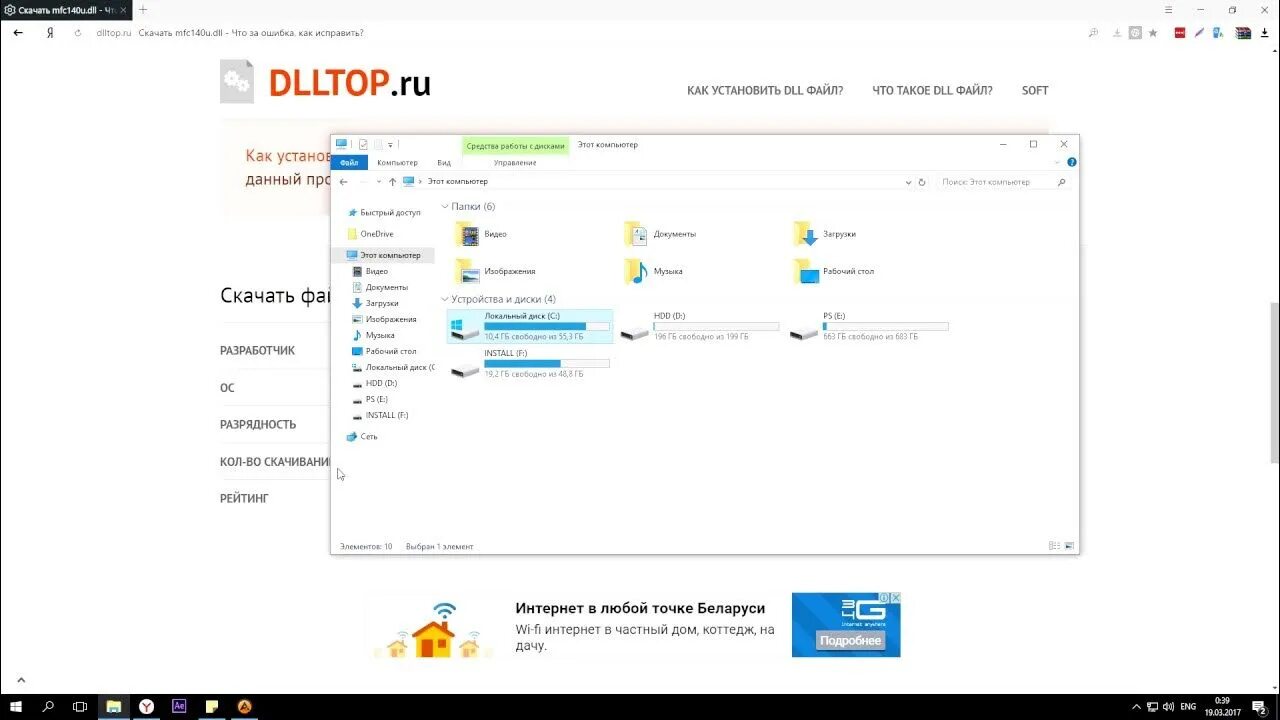Select HDD (D:) in navigation pane
The image size is (1280, 720).
coord(375,383)
